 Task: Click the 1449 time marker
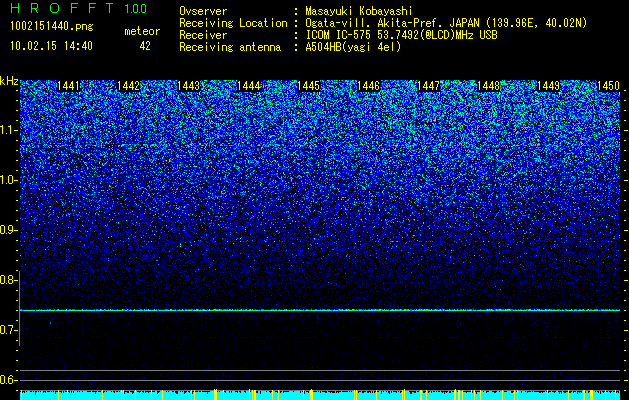(x=548, y=86)
